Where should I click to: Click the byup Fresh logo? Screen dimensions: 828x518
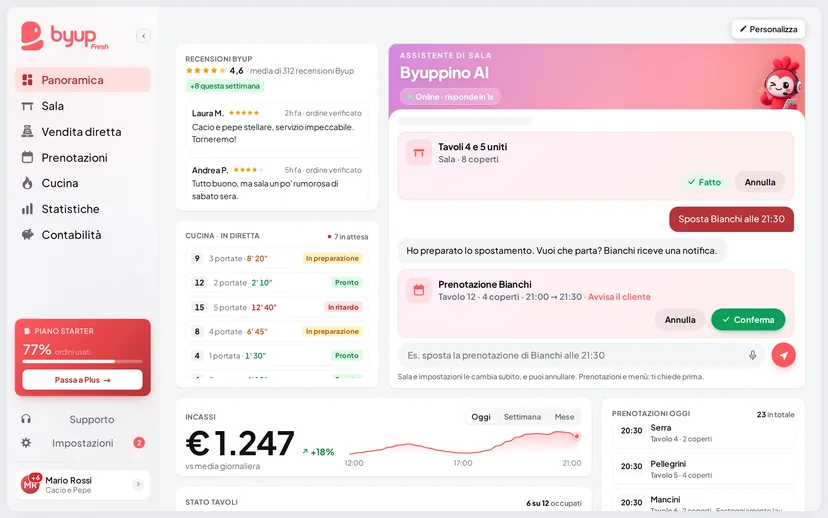point(64,36)
